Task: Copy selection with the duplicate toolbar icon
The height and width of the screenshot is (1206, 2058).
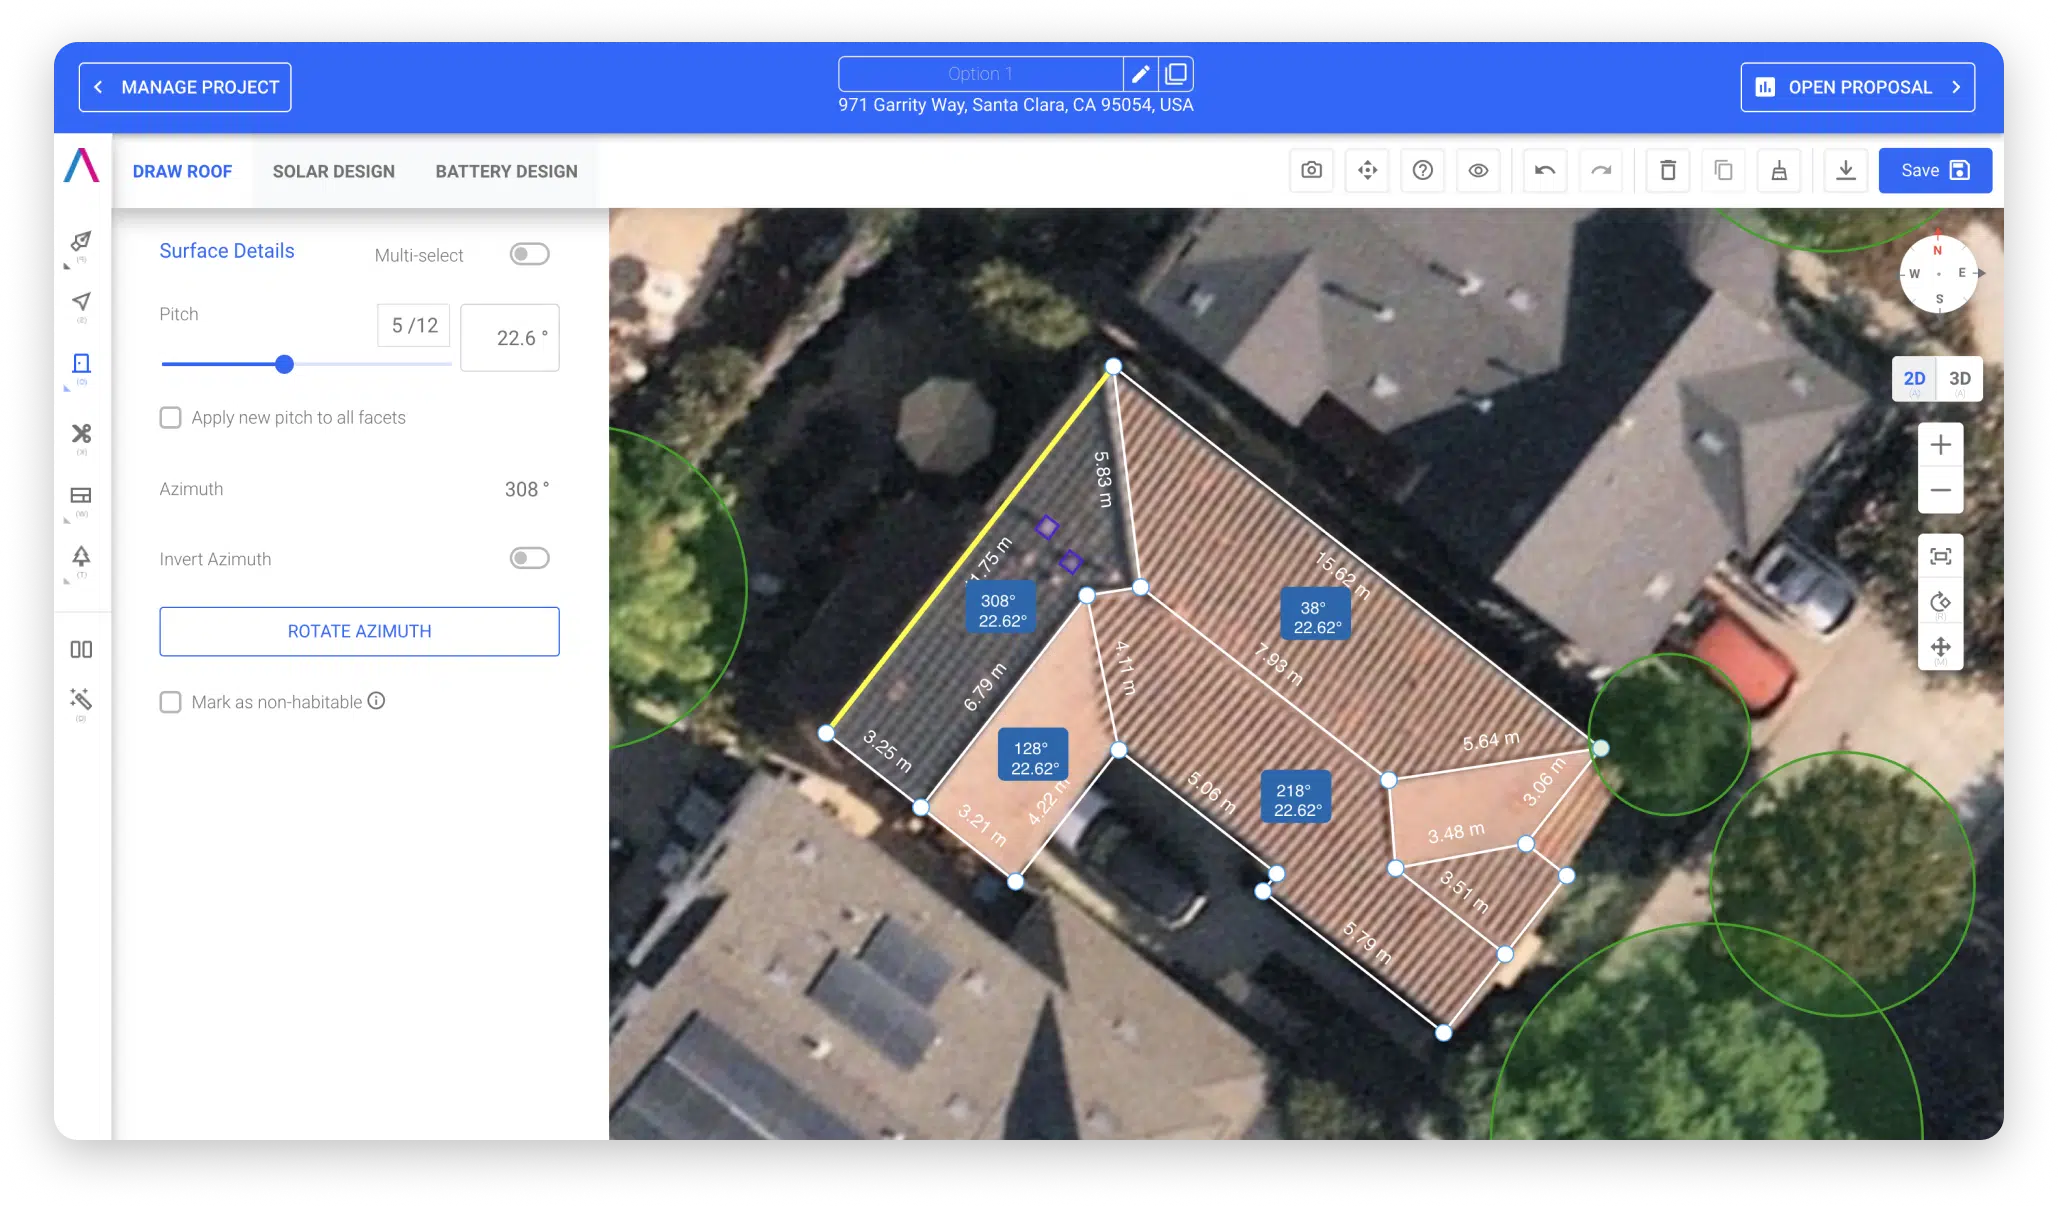Action: [1723, 170]
